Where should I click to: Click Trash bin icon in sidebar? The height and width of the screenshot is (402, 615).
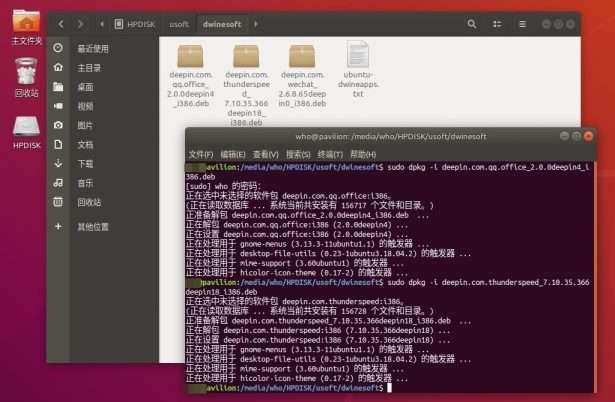pyautogui.click(x=58, y=202)
